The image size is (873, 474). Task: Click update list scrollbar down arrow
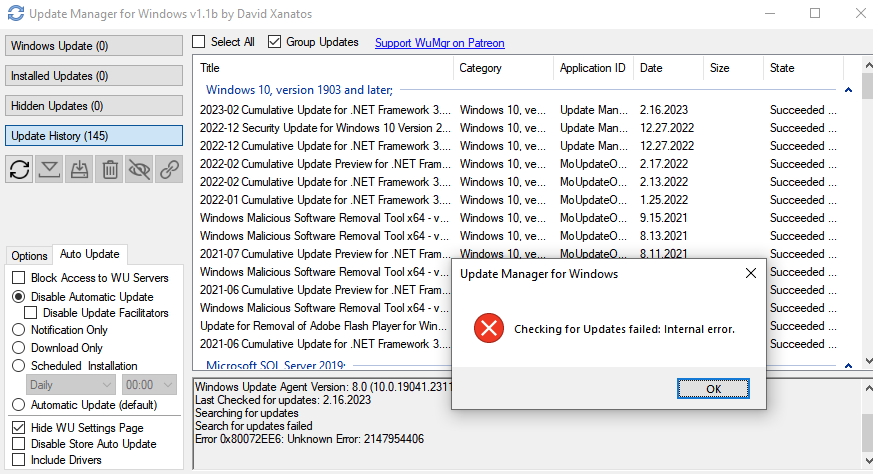click(868, 361)
